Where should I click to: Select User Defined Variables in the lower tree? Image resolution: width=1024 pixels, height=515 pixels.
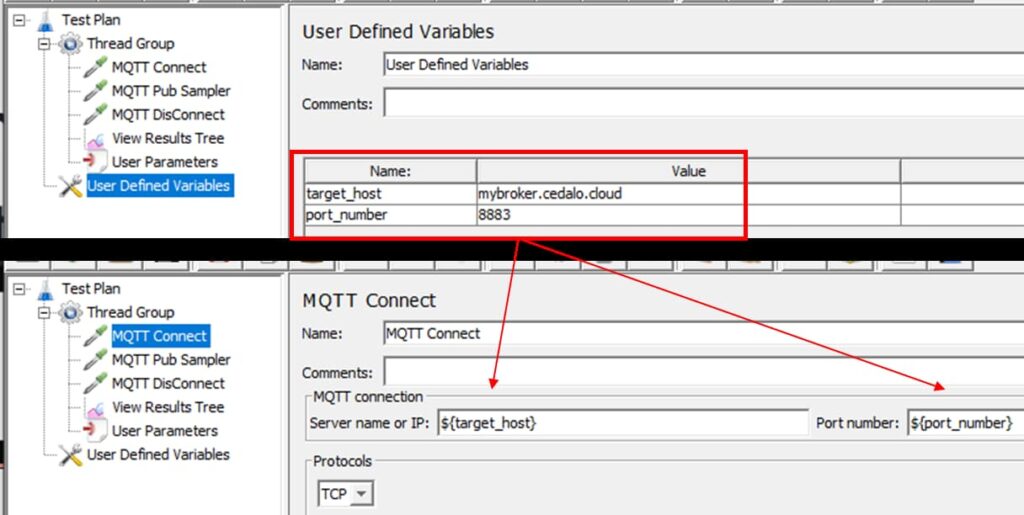[159, 455]
